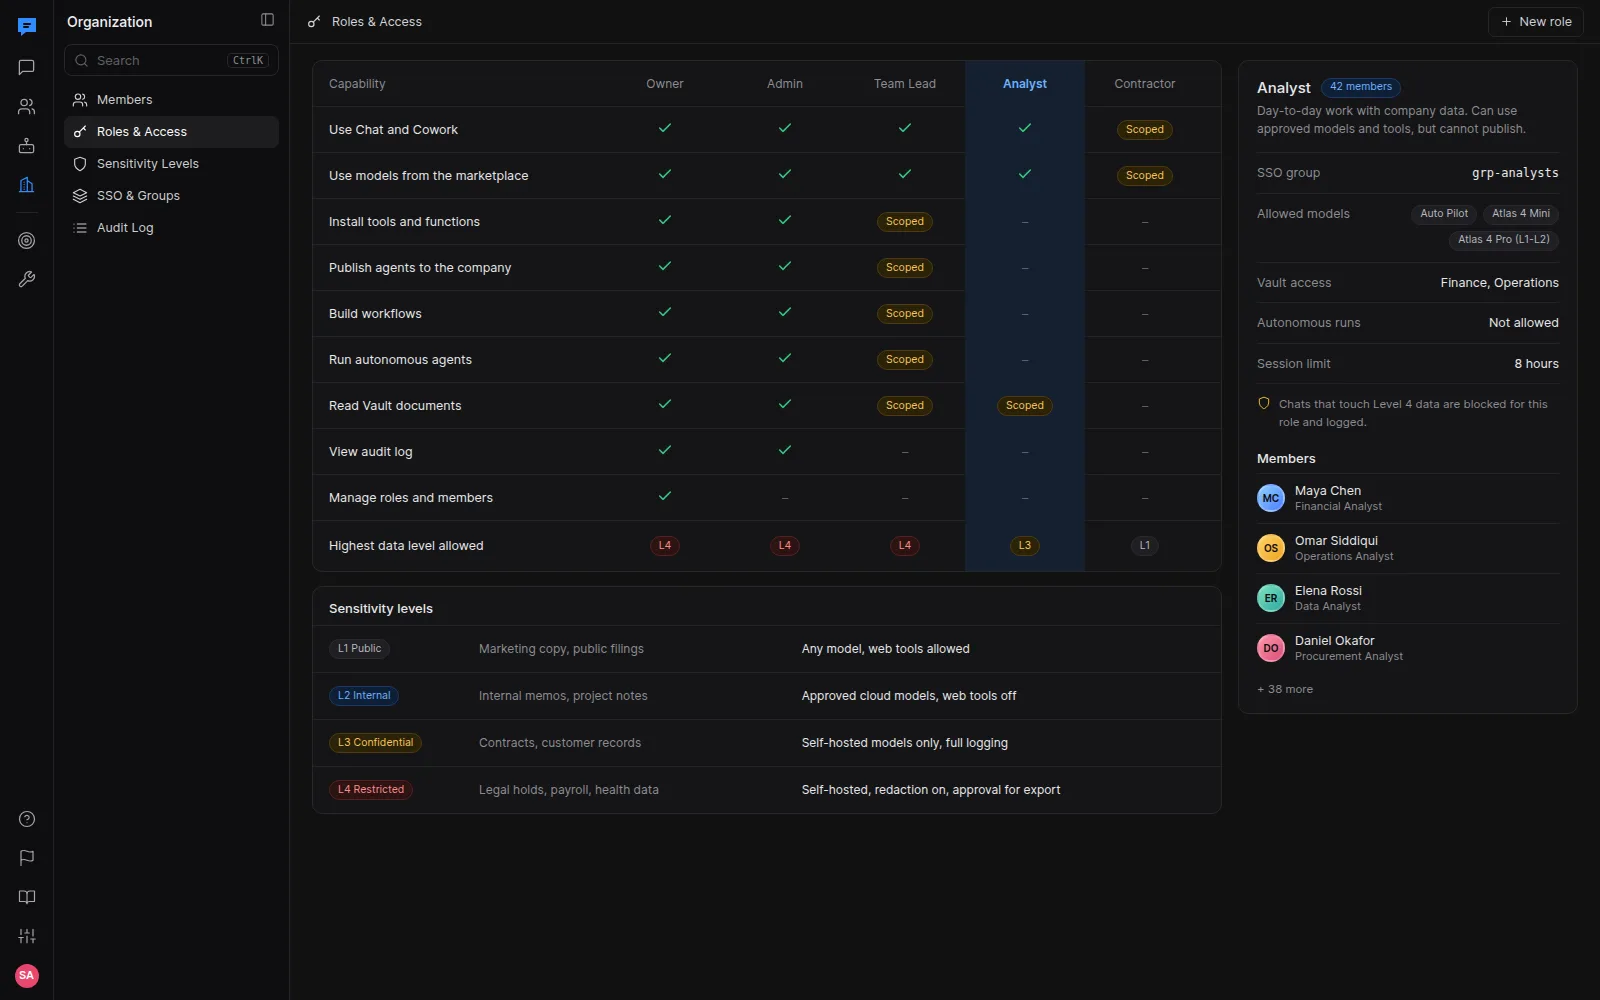
Task: Click Analyst's Scoped badge for Read Vault documents
Action: tap(1025, 406)
